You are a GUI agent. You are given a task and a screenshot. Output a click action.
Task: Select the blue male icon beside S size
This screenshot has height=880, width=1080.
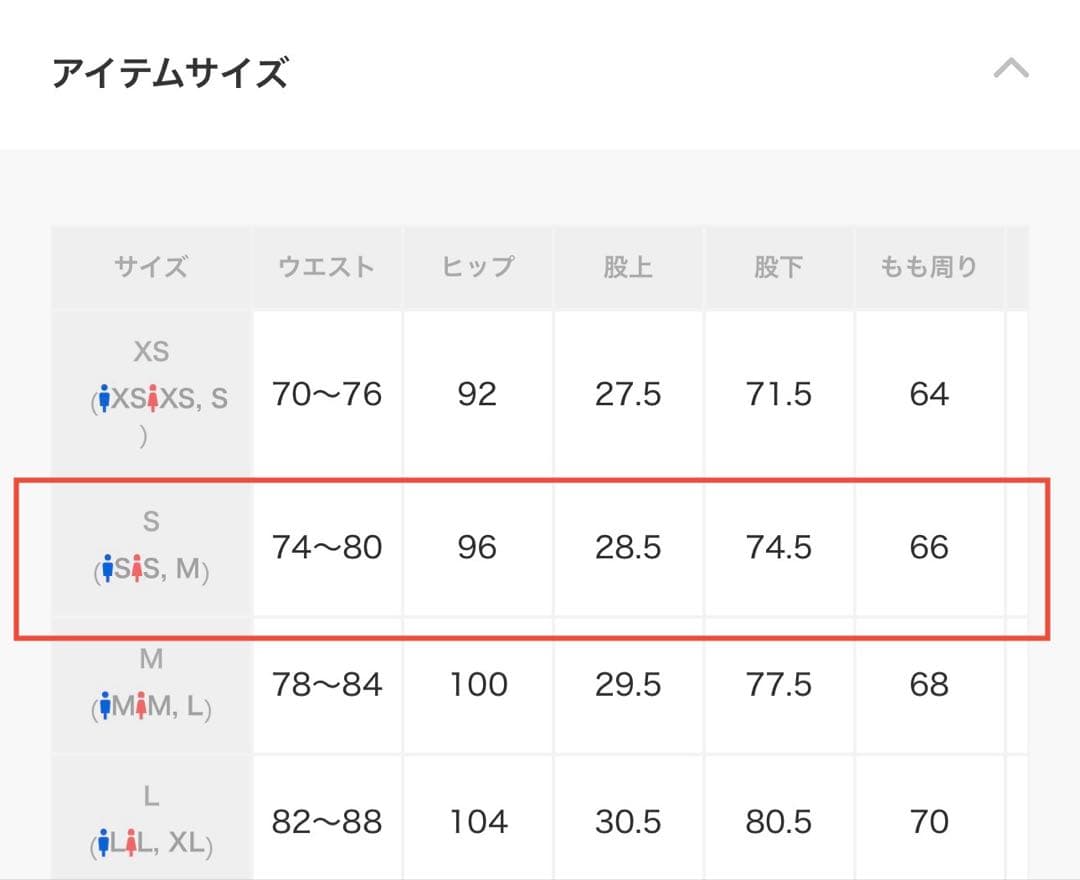coord(107,569)
